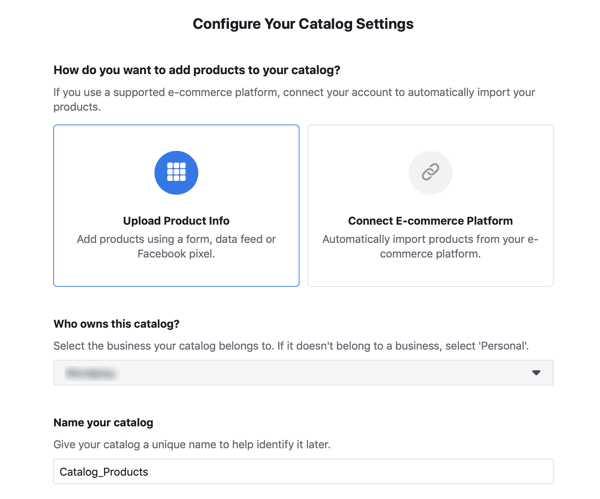
Task: Click the 'Select the business your catalog' hint
Action: point(291,346)
